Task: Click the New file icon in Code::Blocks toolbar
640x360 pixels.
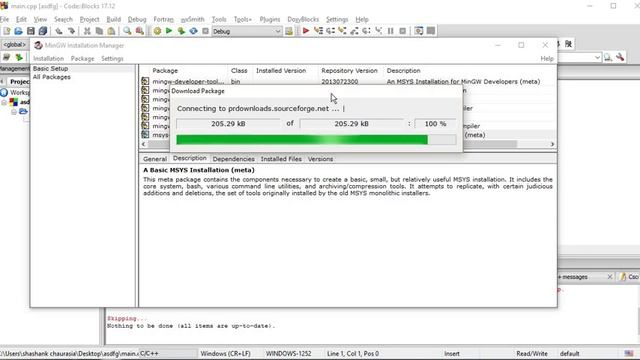Action: [x=7, y=31]
